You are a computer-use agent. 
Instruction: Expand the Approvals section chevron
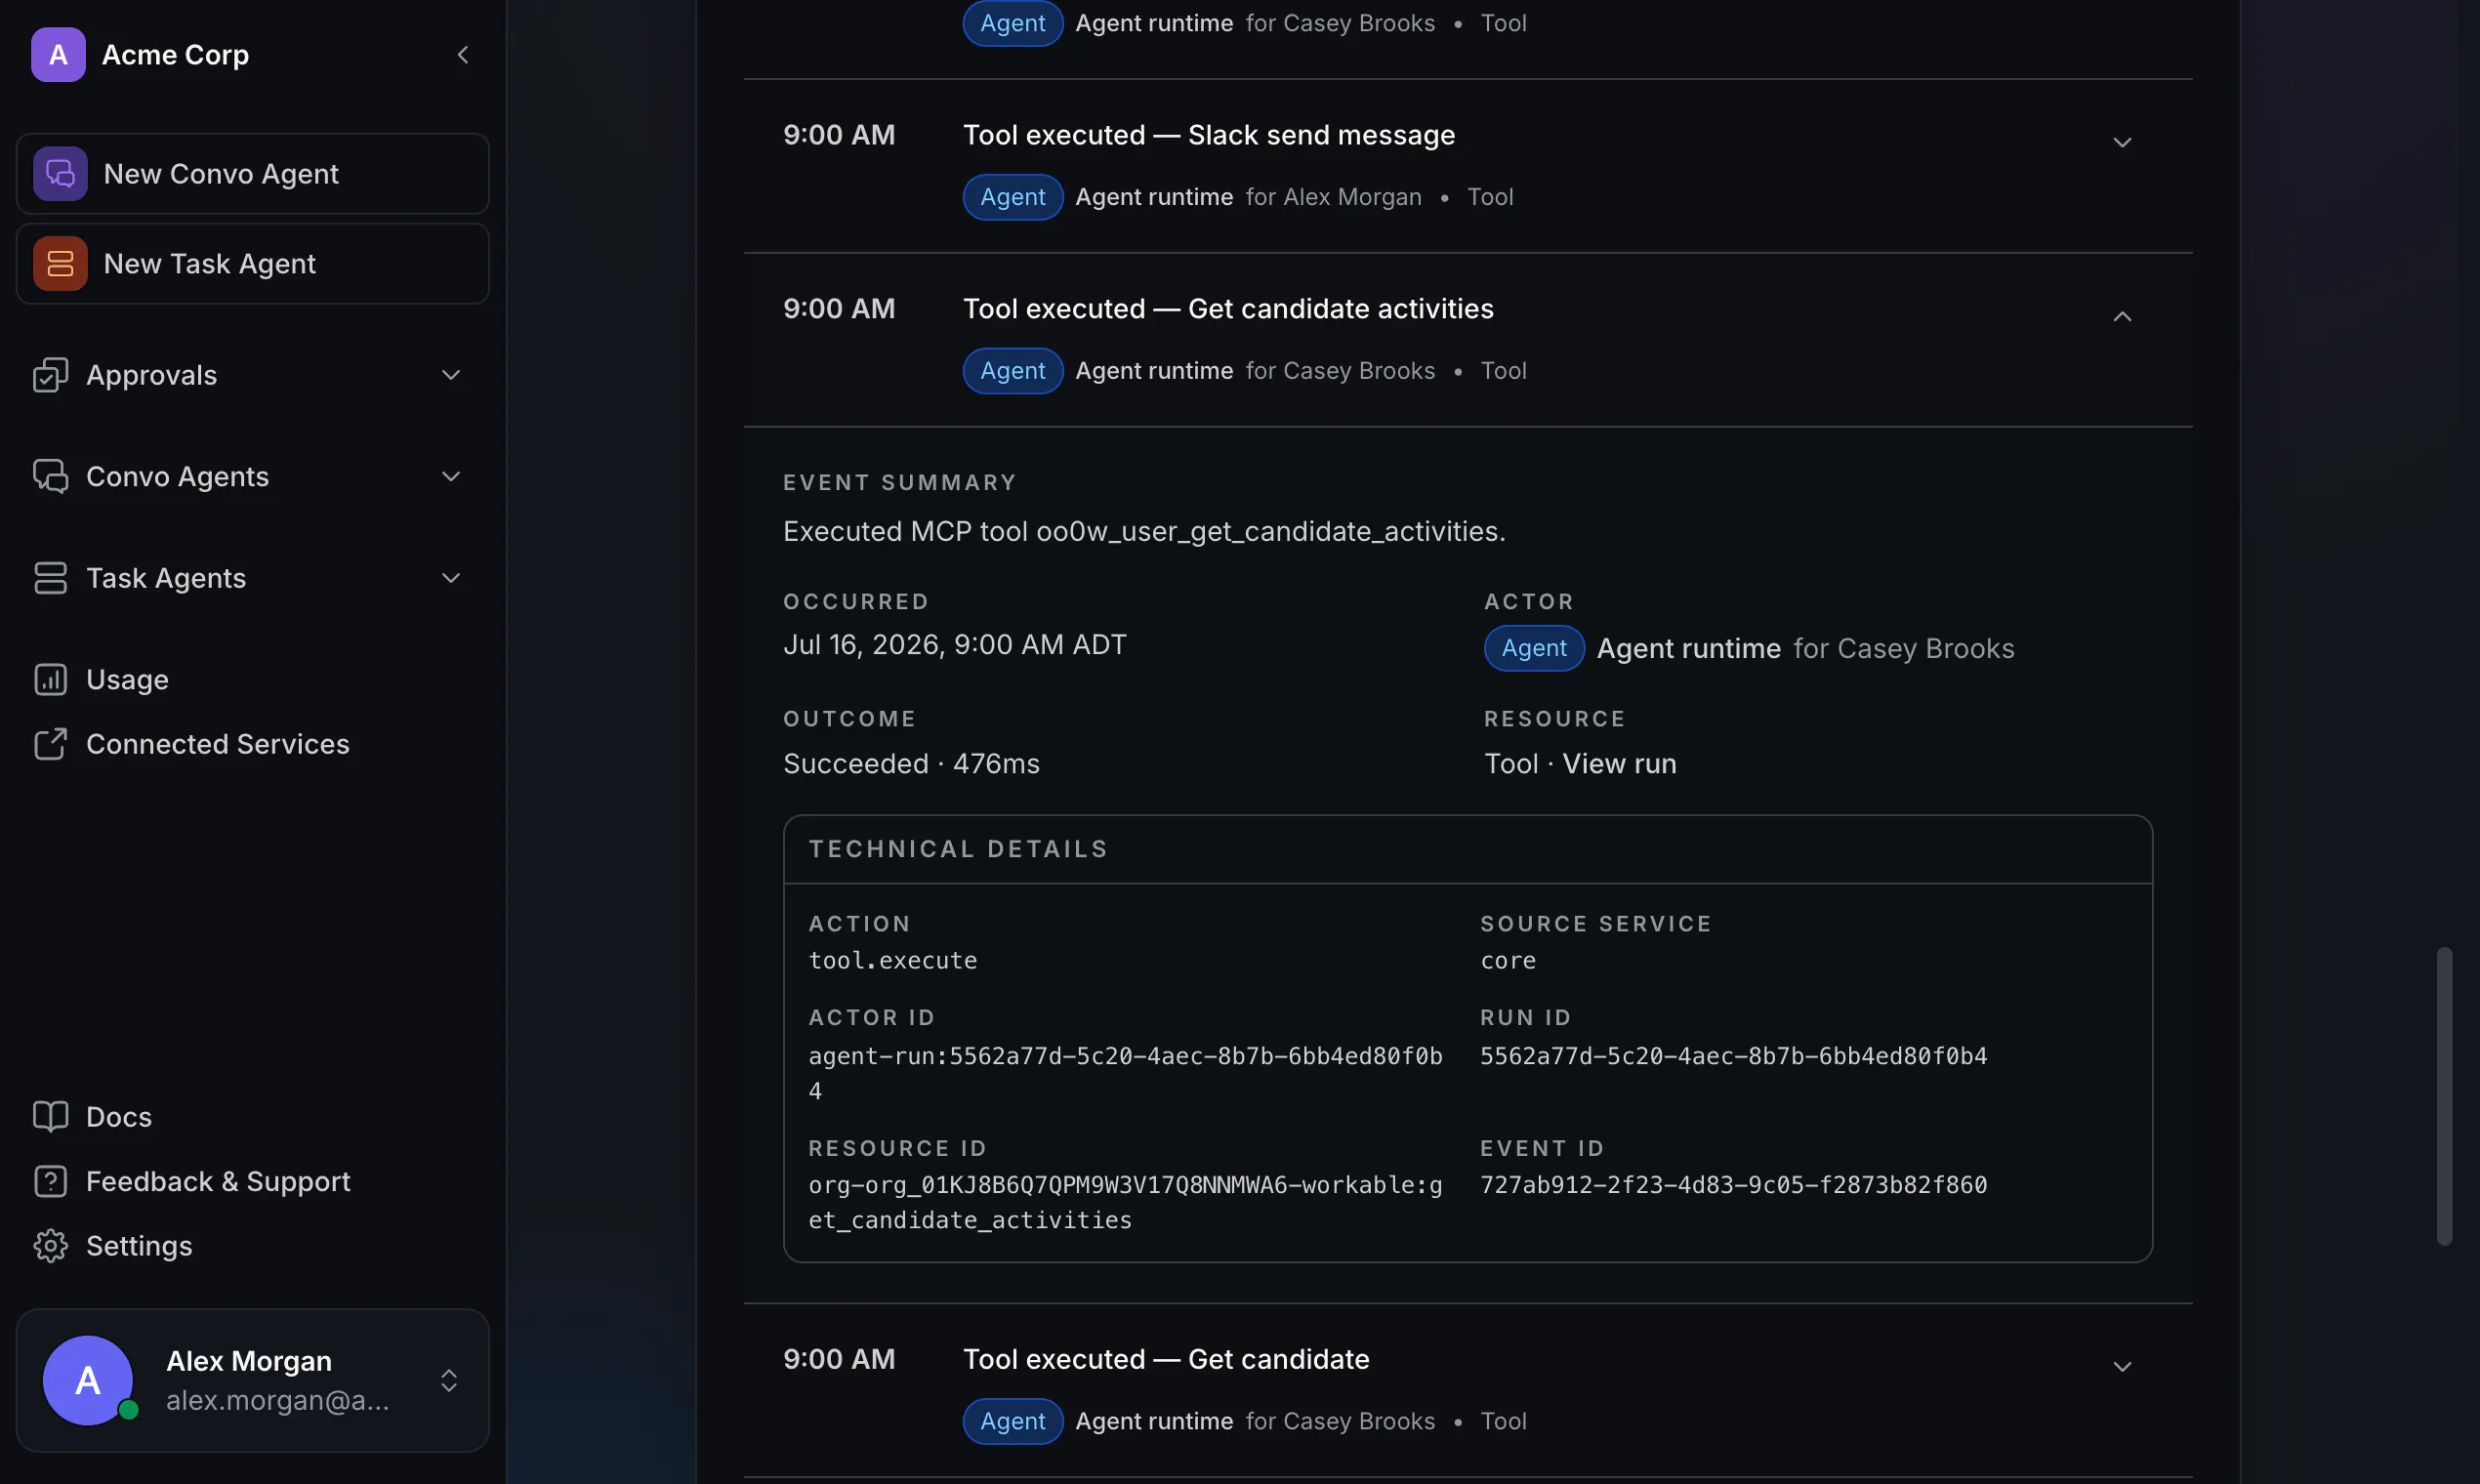tap(451, 375)
